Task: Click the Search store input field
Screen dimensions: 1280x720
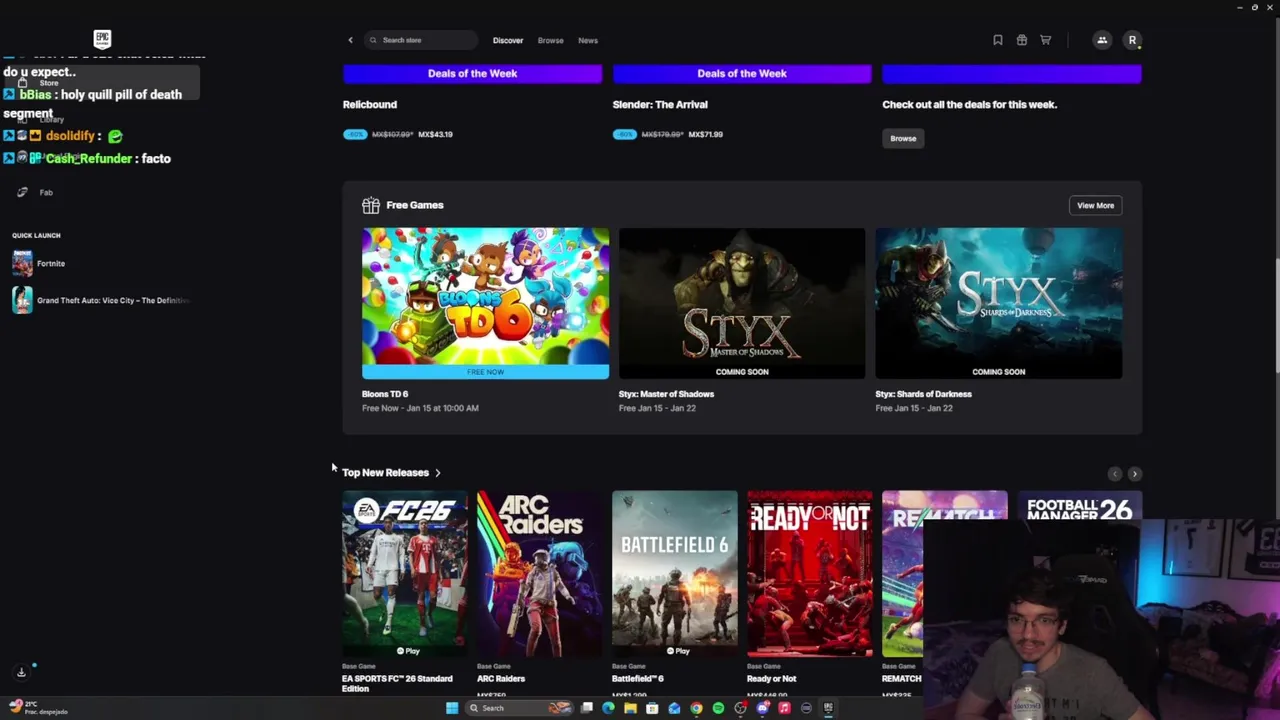Action: tap(421, 40)
